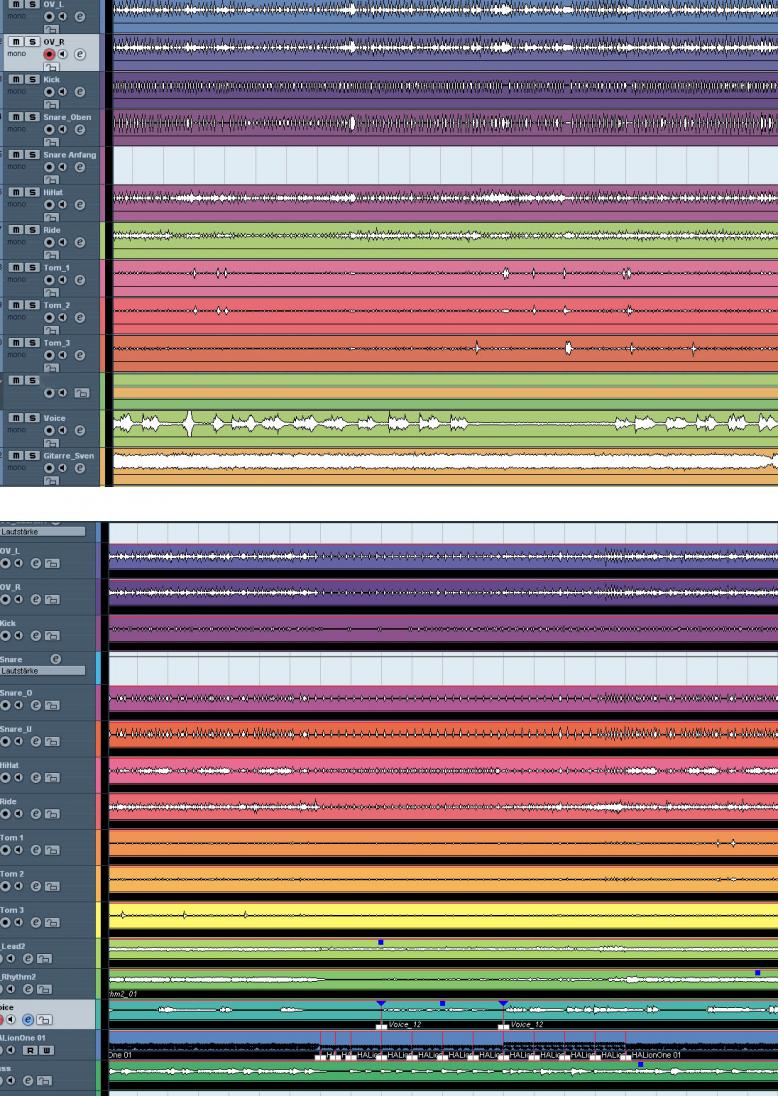Select first Voice_12 event in lower Voice track
The height and width of the screenshot is (1096, 778).
pyautogui.click(x=442, y=1015)
